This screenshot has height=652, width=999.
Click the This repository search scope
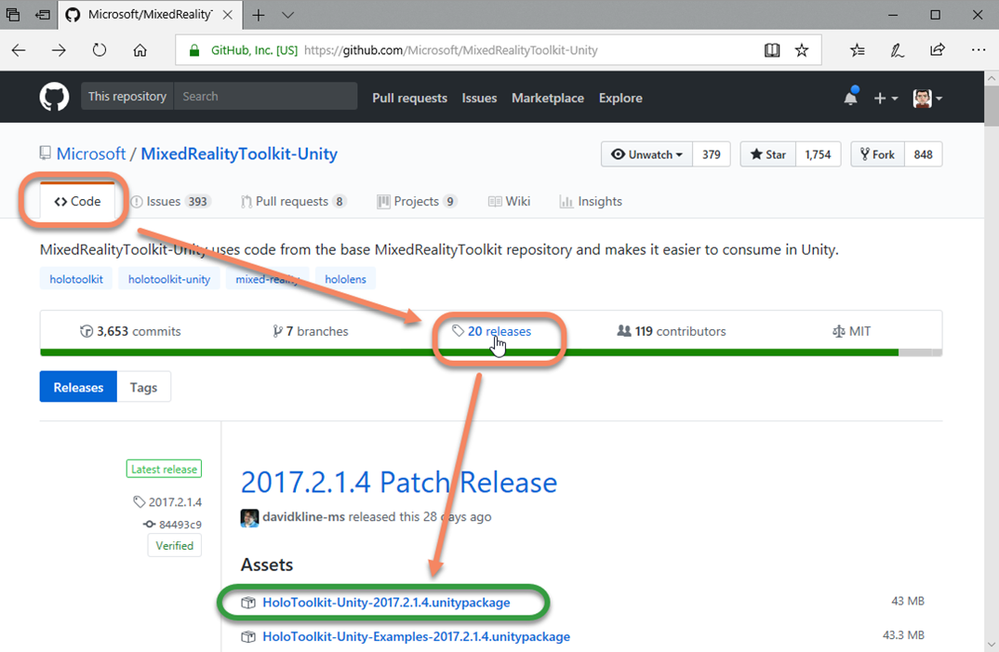[x=127, y=96]
